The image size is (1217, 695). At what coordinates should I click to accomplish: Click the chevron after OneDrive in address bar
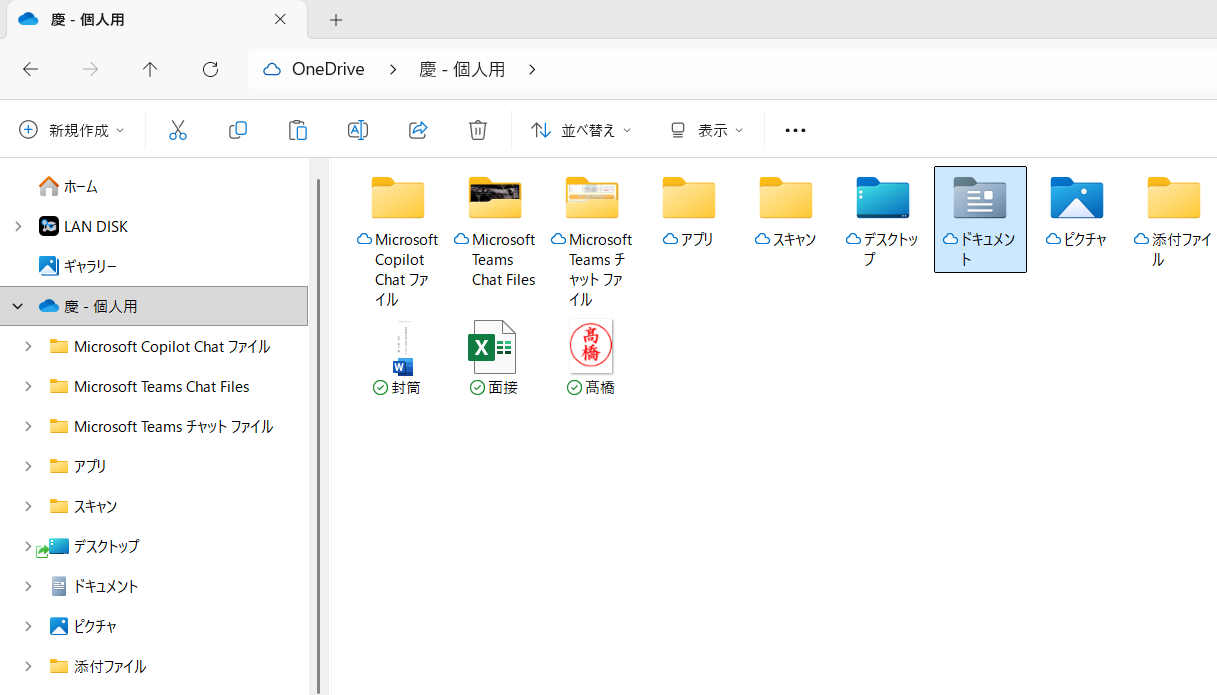click(393, 69)
